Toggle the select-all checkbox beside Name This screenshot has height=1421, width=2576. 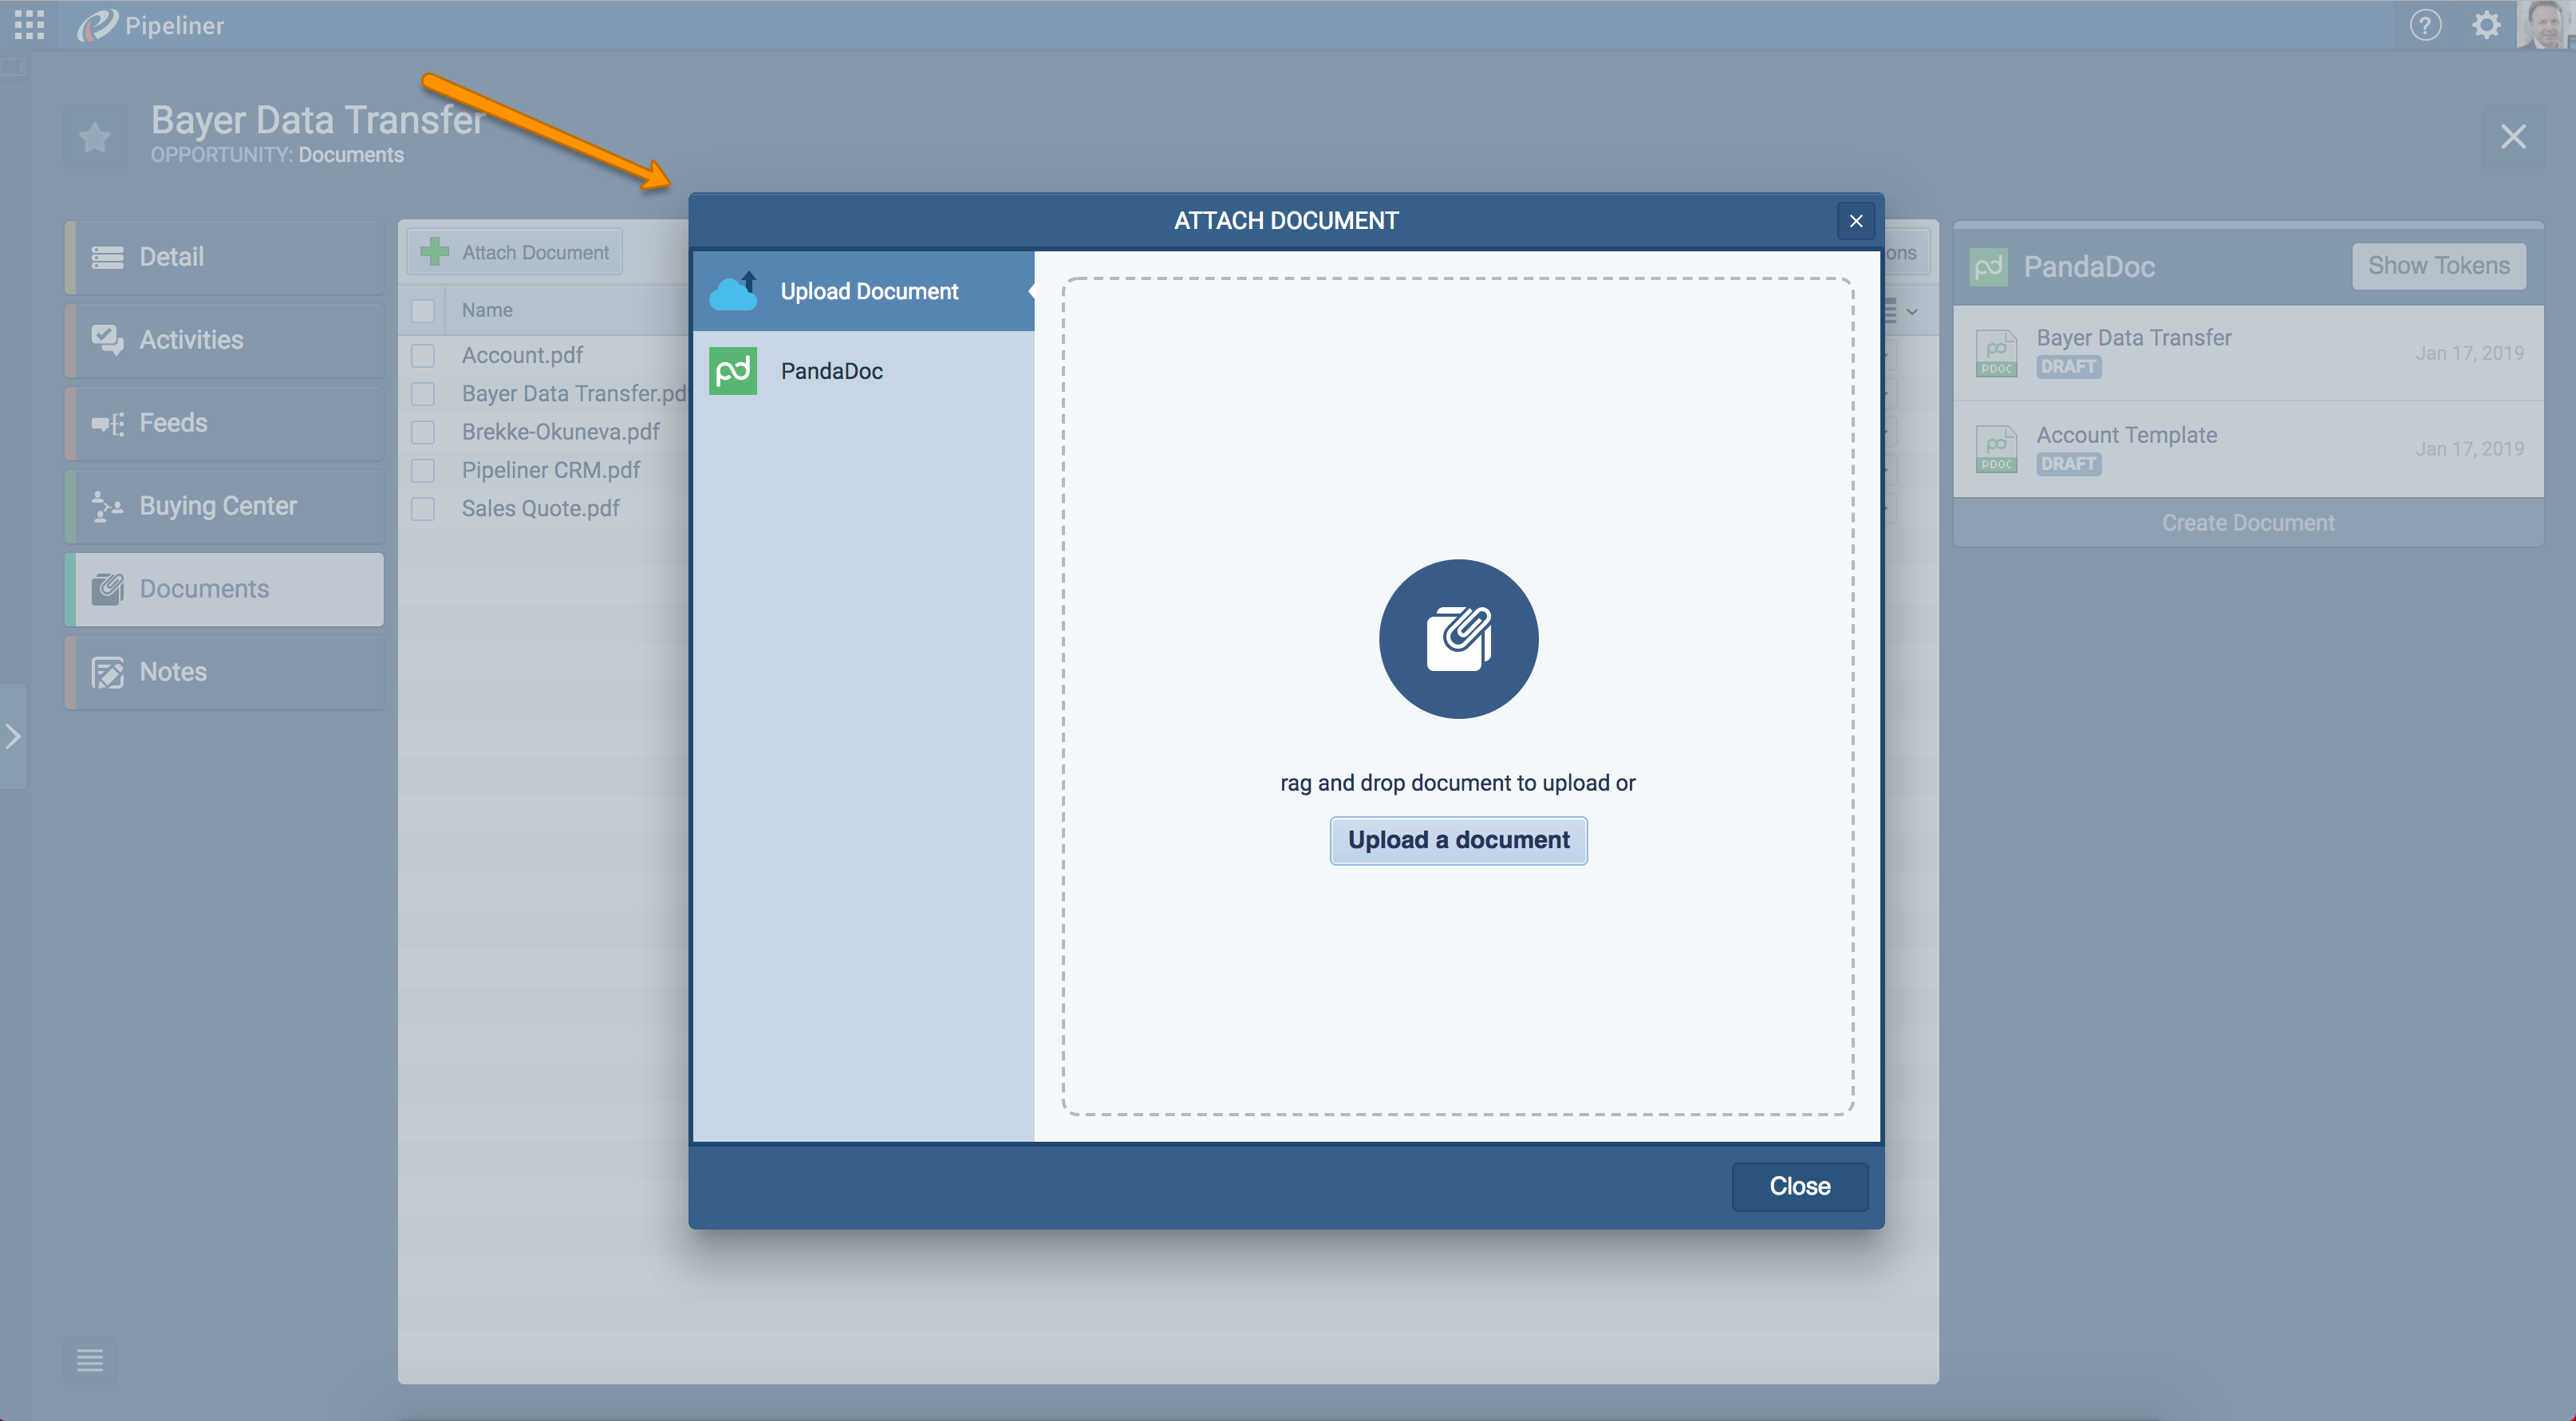(423, 311)
